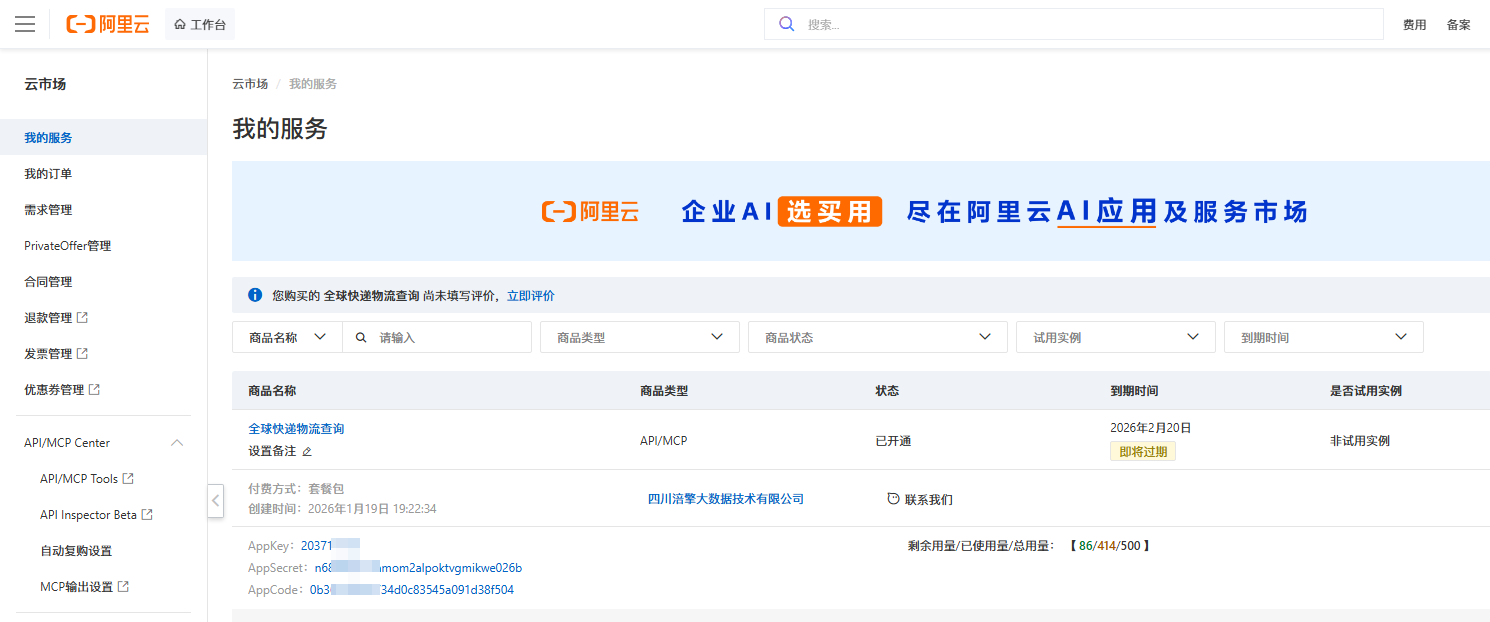The height and width of the screenshot is (622, 1490).
Task: Click the 2026年2月20日 expiry date
Action: [1151, 428]
